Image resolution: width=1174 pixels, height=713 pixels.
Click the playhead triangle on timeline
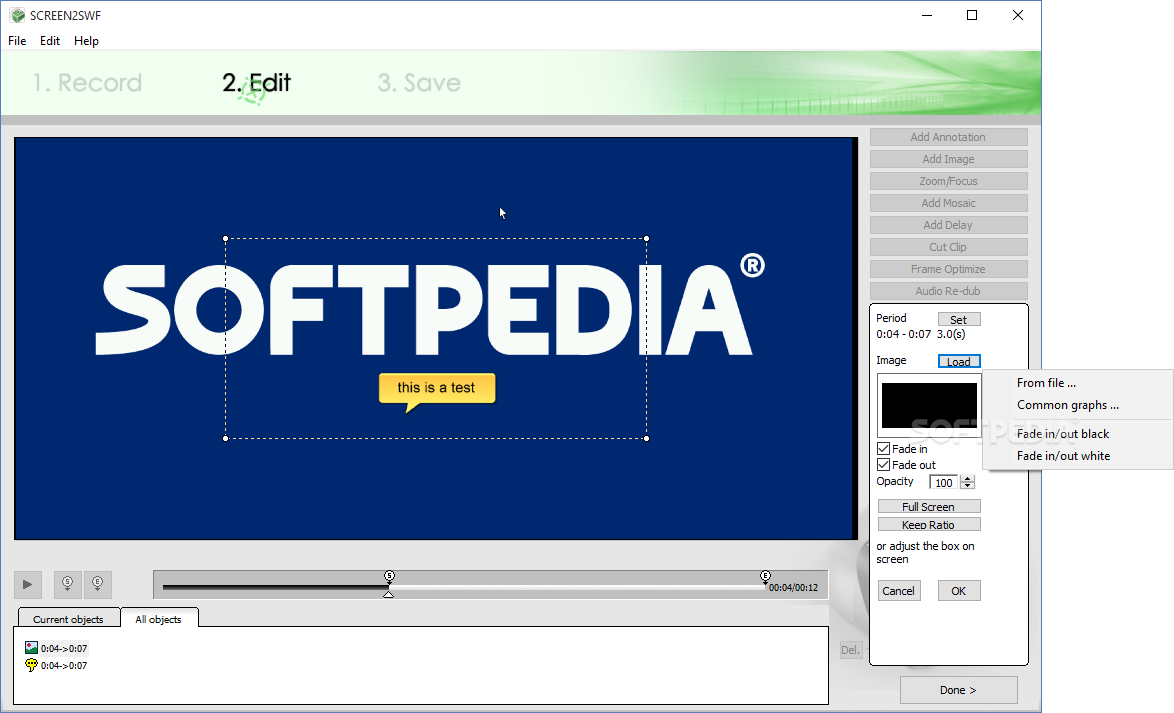pyautogui.click(x=389, y=594)
